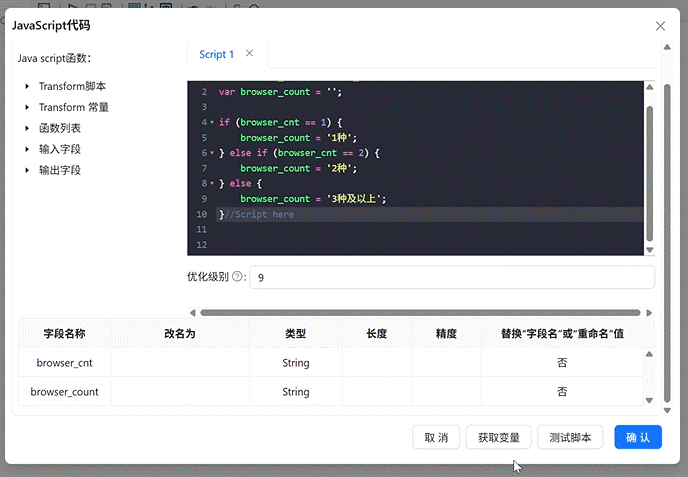The image size is (688, 477).
Task: Click the field table scroll up arrow
Action: point(649,354)
